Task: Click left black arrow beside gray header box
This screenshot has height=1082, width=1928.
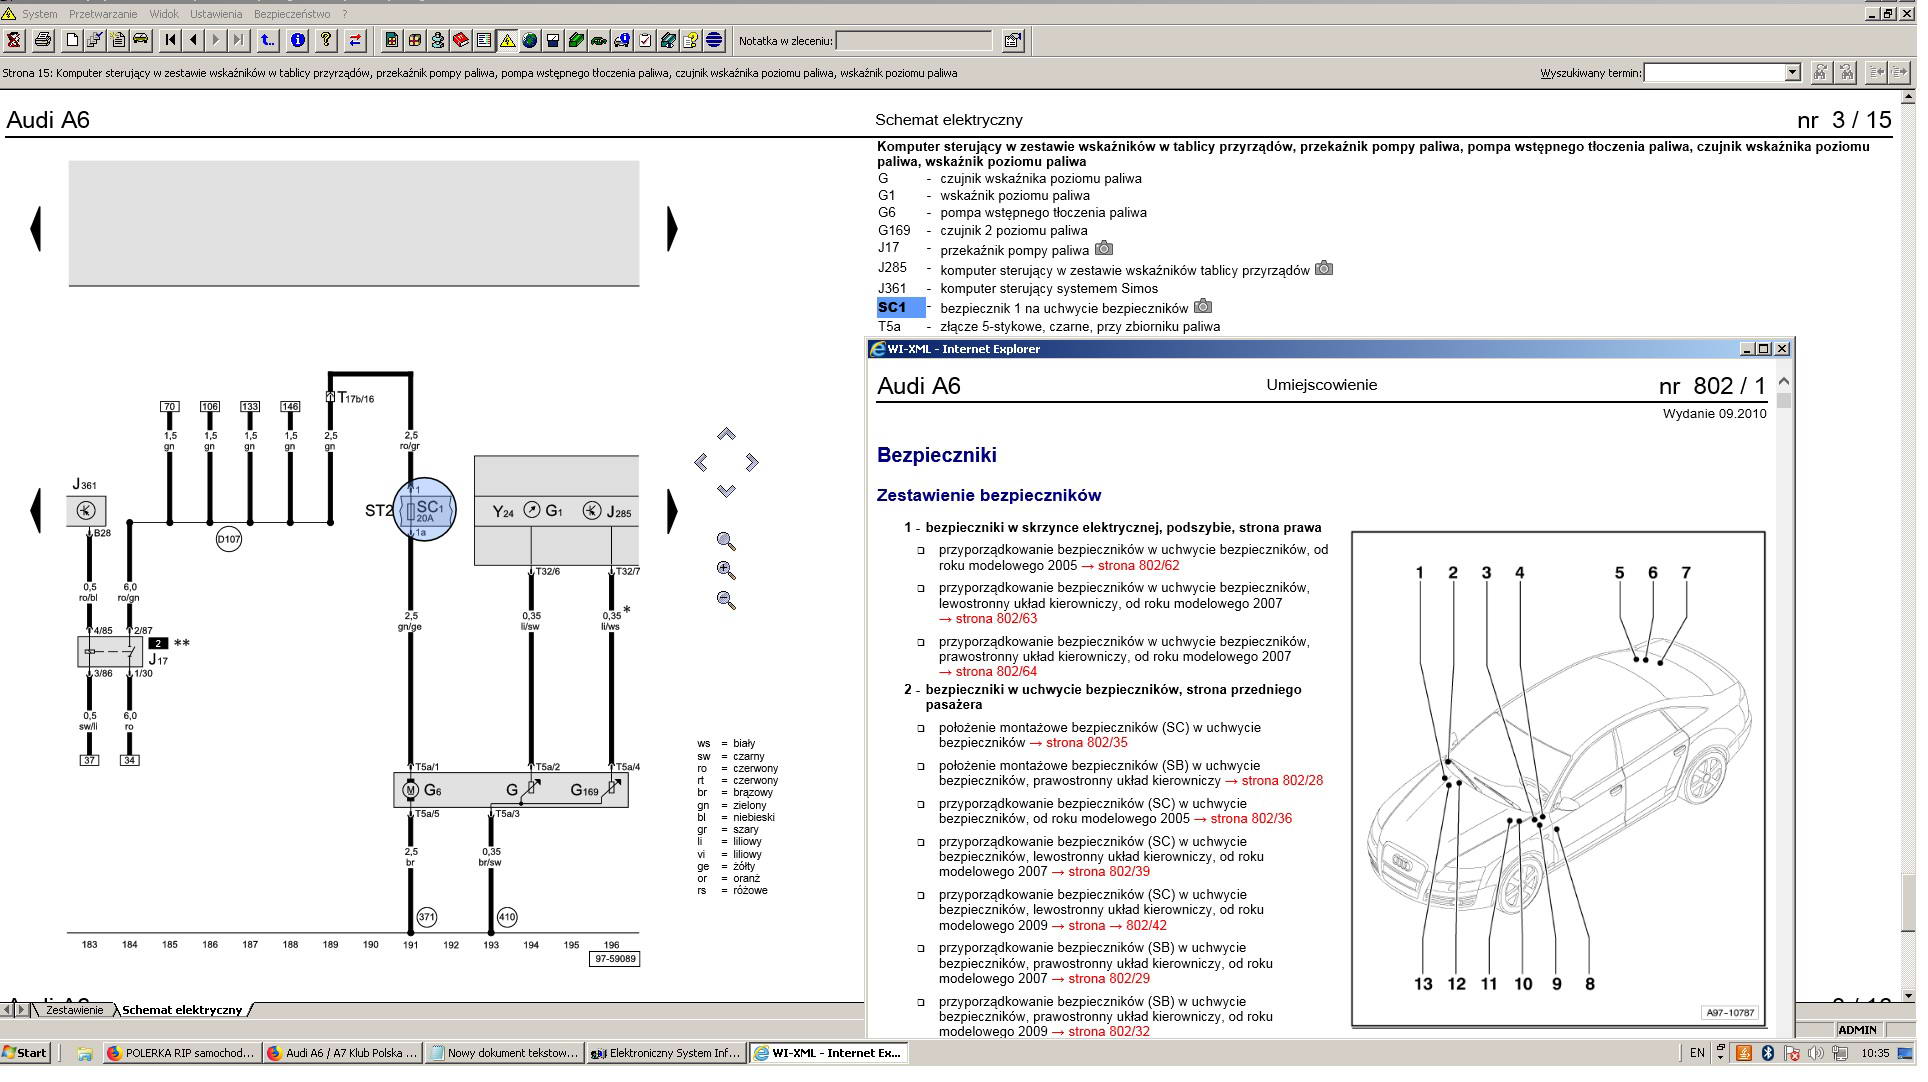Action: (36, 229)
